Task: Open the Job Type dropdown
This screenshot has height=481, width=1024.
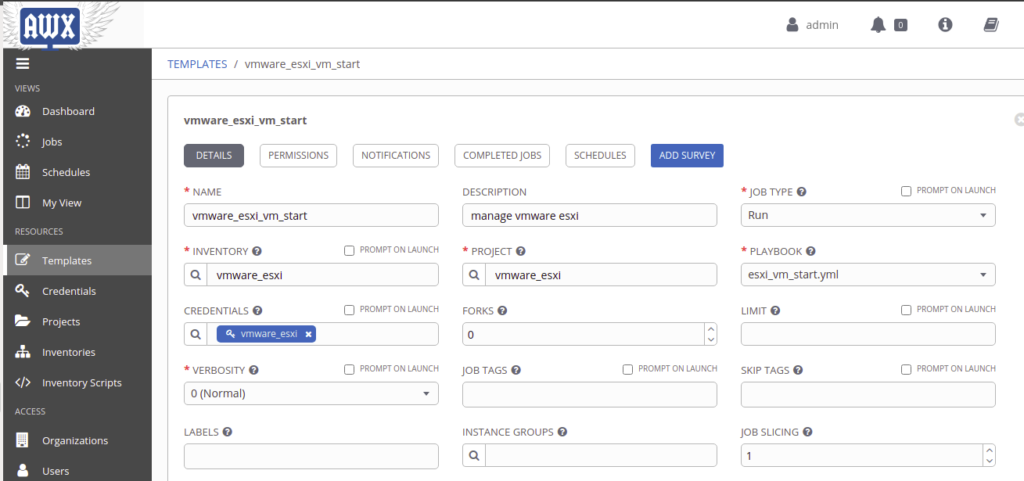Action: pyautogui.click(x=868, y=215)
